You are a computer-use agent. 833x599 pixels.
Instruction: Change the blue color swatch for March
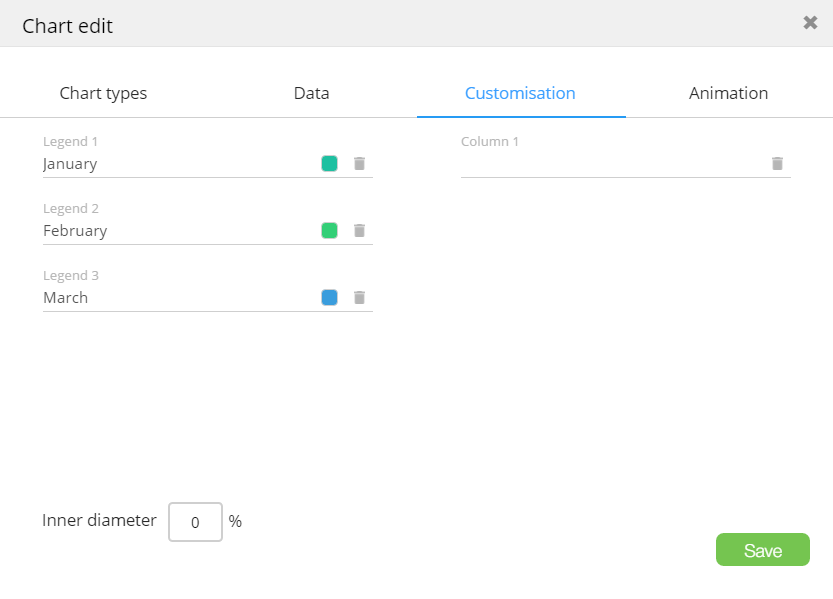click(329, 298)
